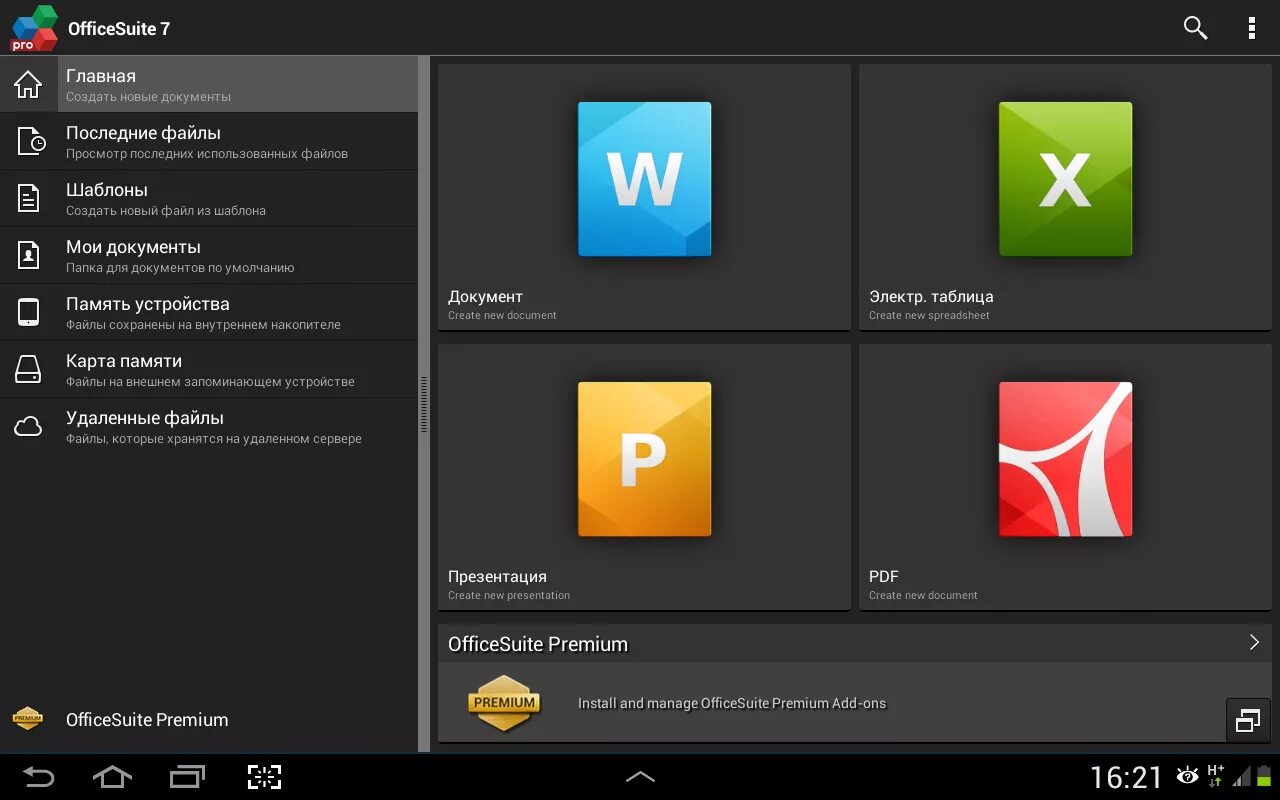Open Память устройства
1280x800 pixels.
209,312
